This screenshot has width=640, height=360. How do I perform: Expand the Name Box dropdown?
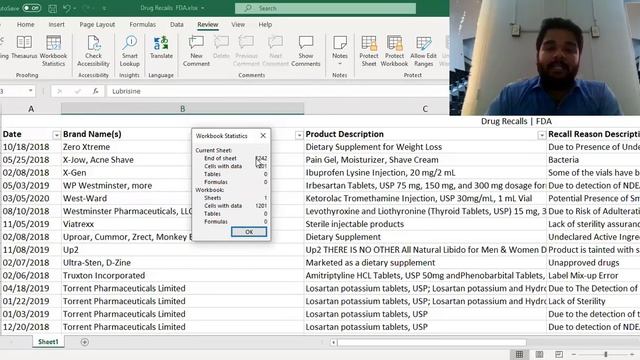tap(31, 91)
